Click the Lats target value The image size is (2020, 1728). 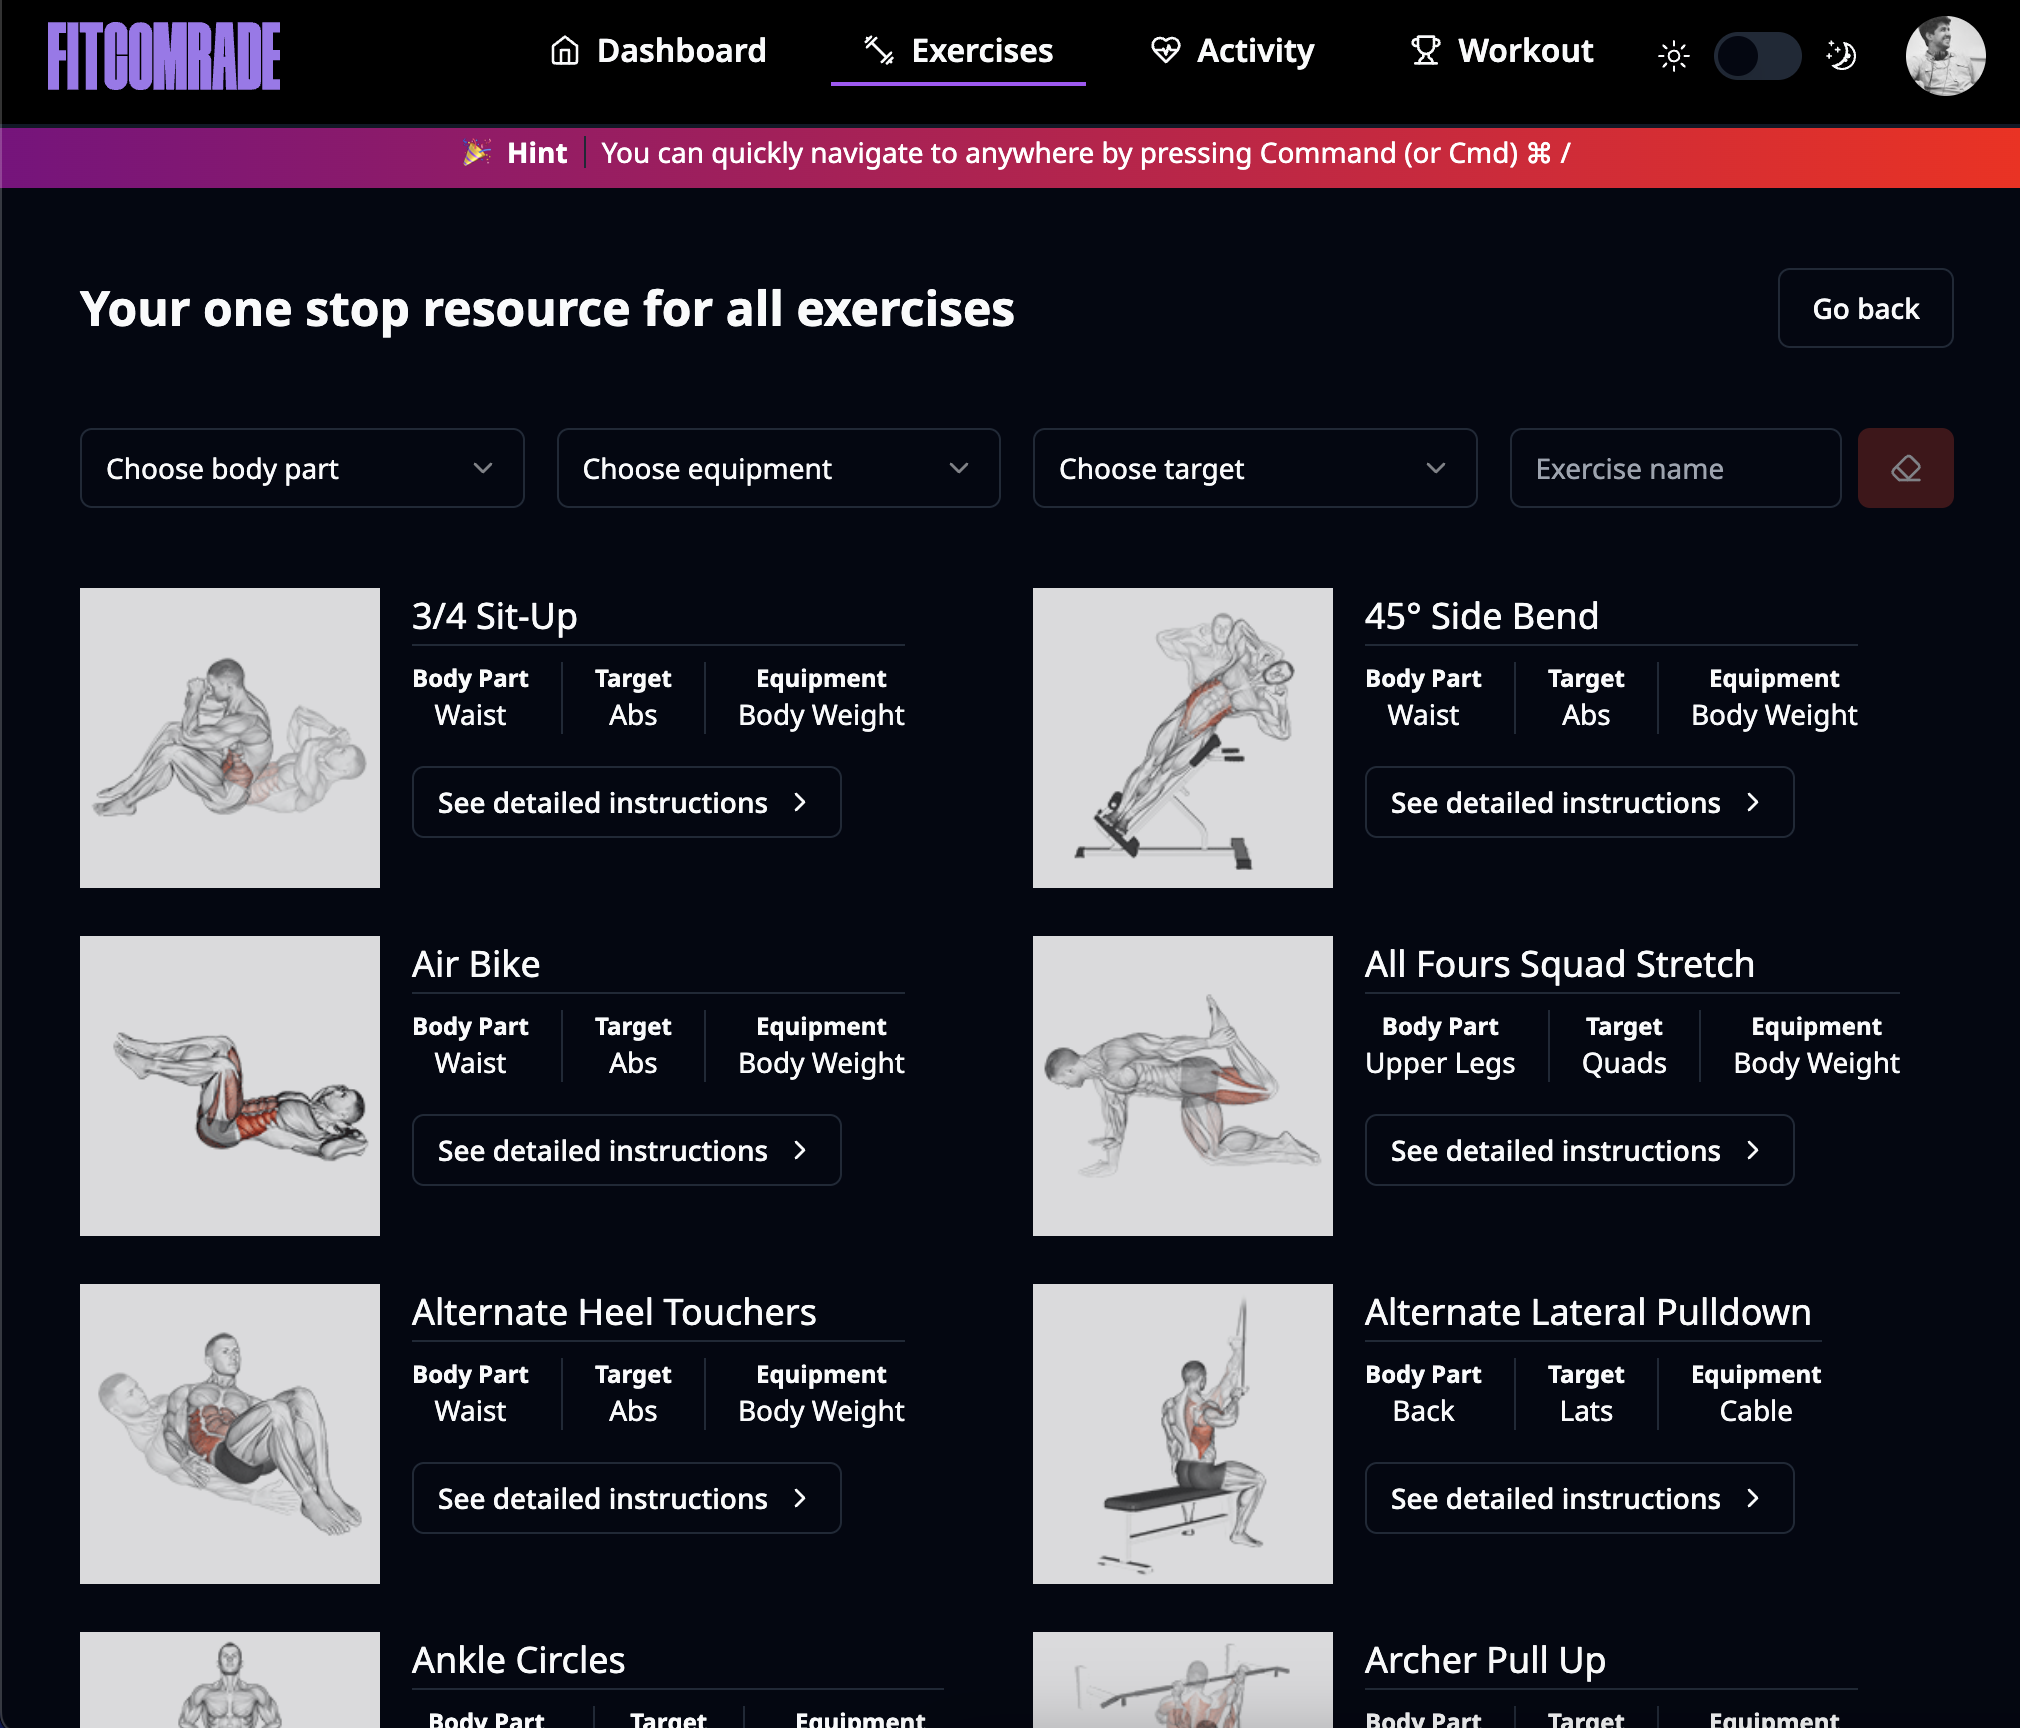pyautogui.click(x=1586, y=1411)
